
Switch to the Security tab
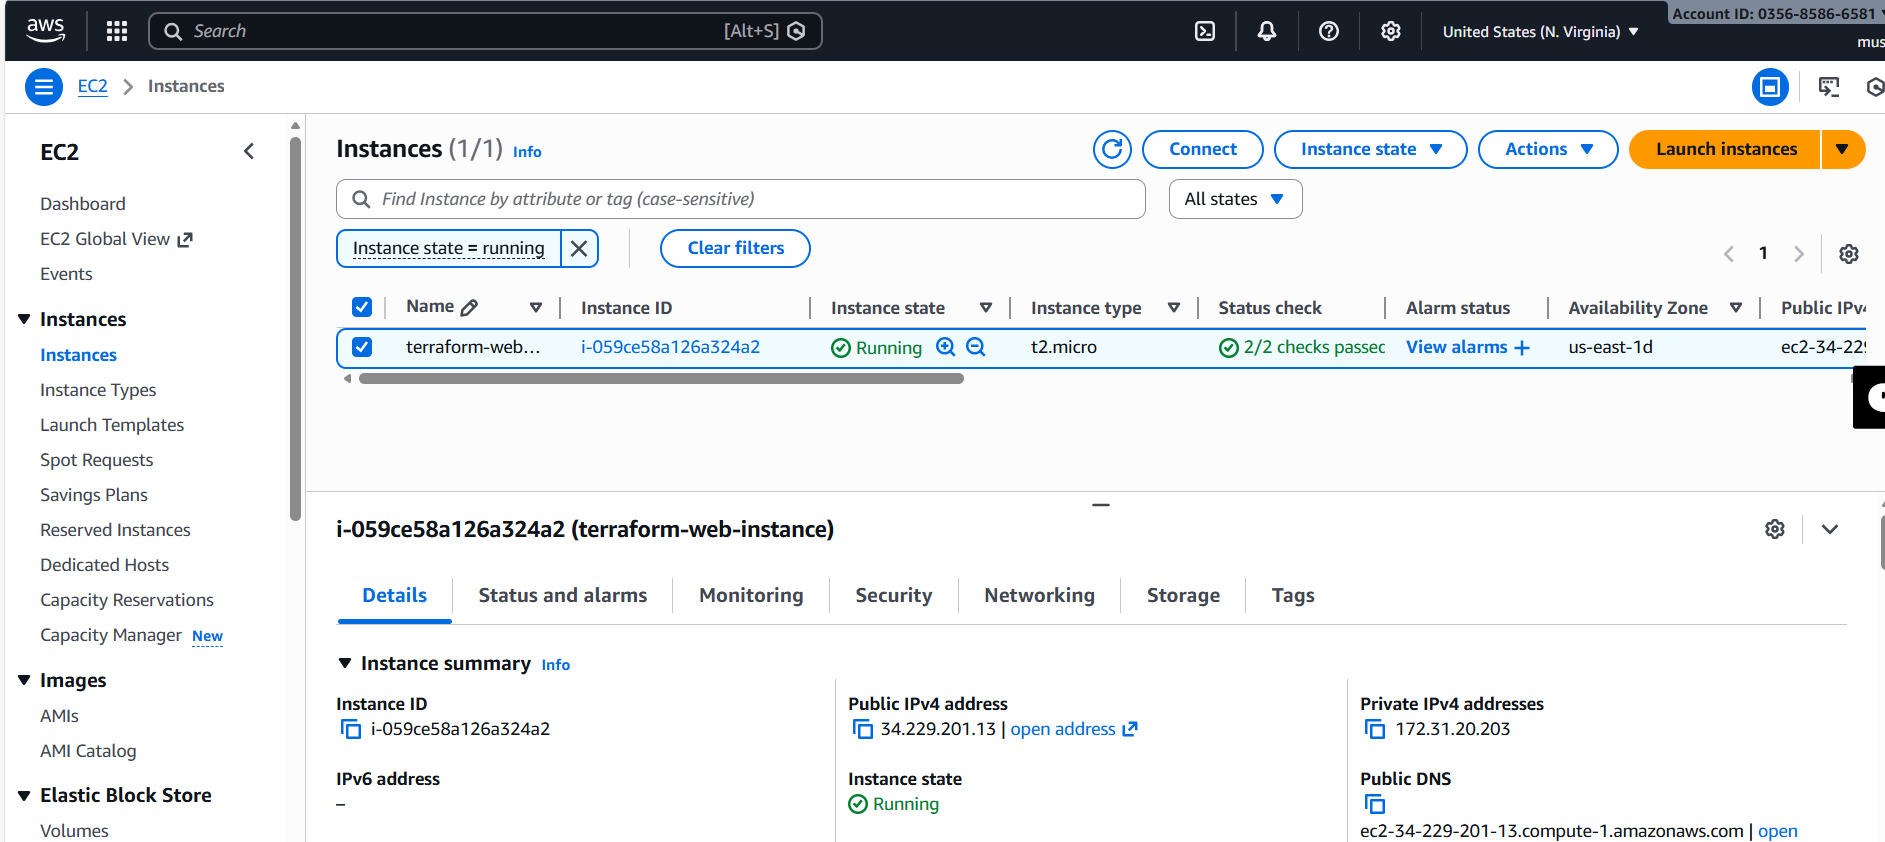[x=893, y=595]
